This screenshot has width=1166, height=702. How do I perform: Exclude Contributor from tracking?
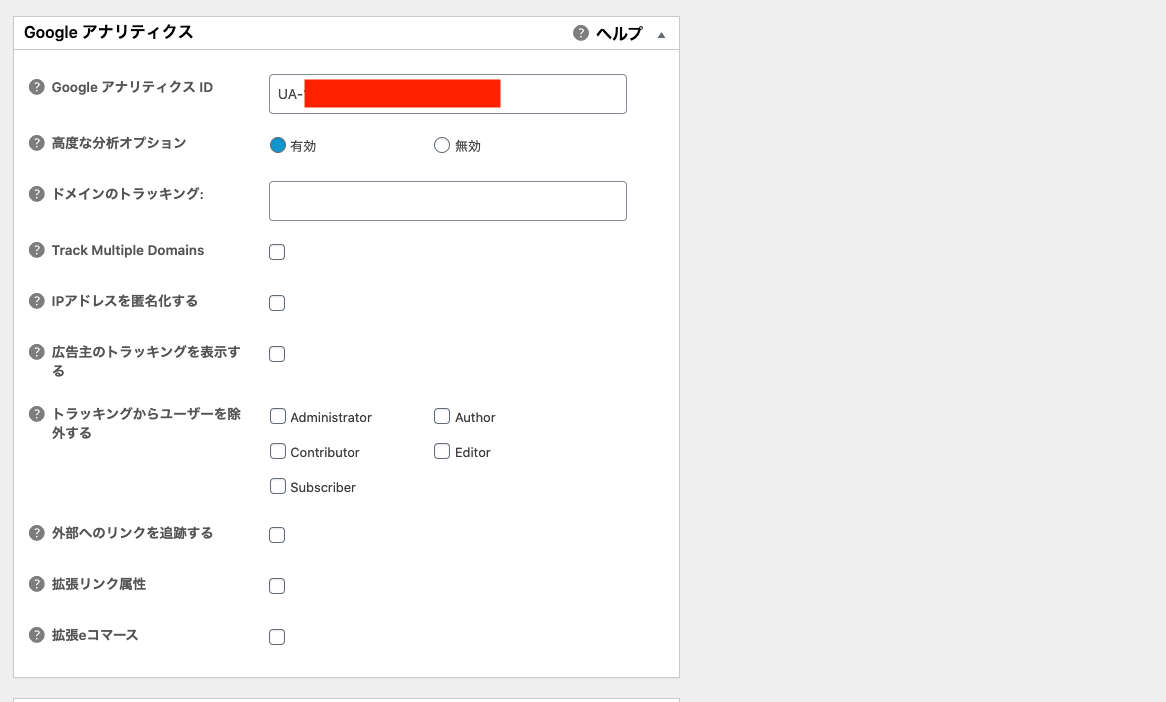tap(277, 451)
